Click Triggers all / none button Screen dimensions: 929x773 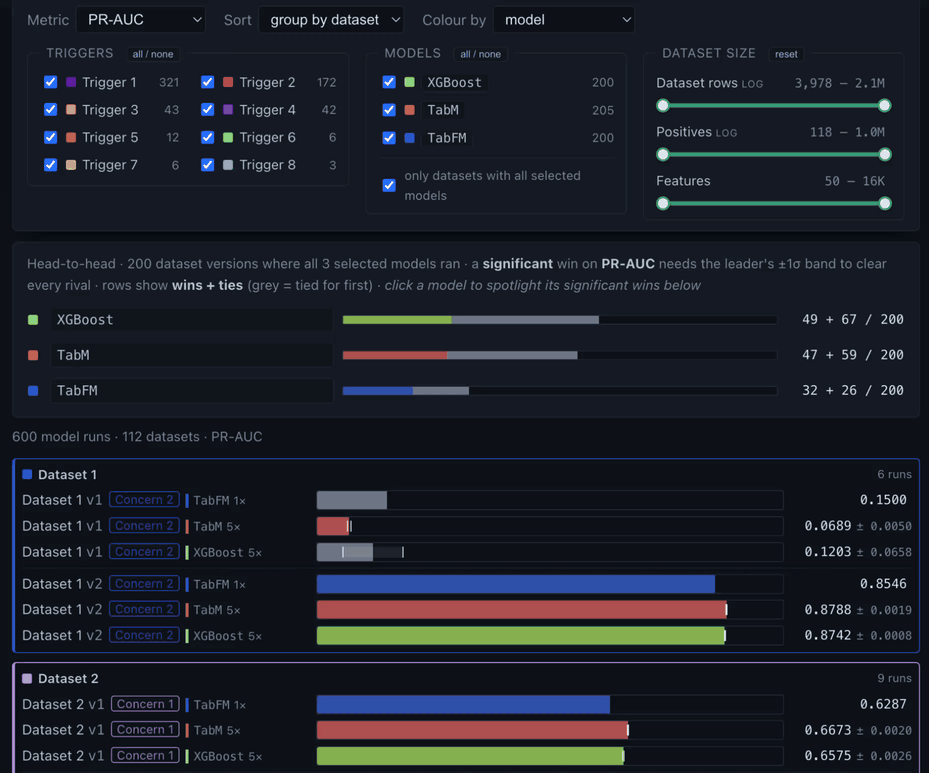coord(153,54)
